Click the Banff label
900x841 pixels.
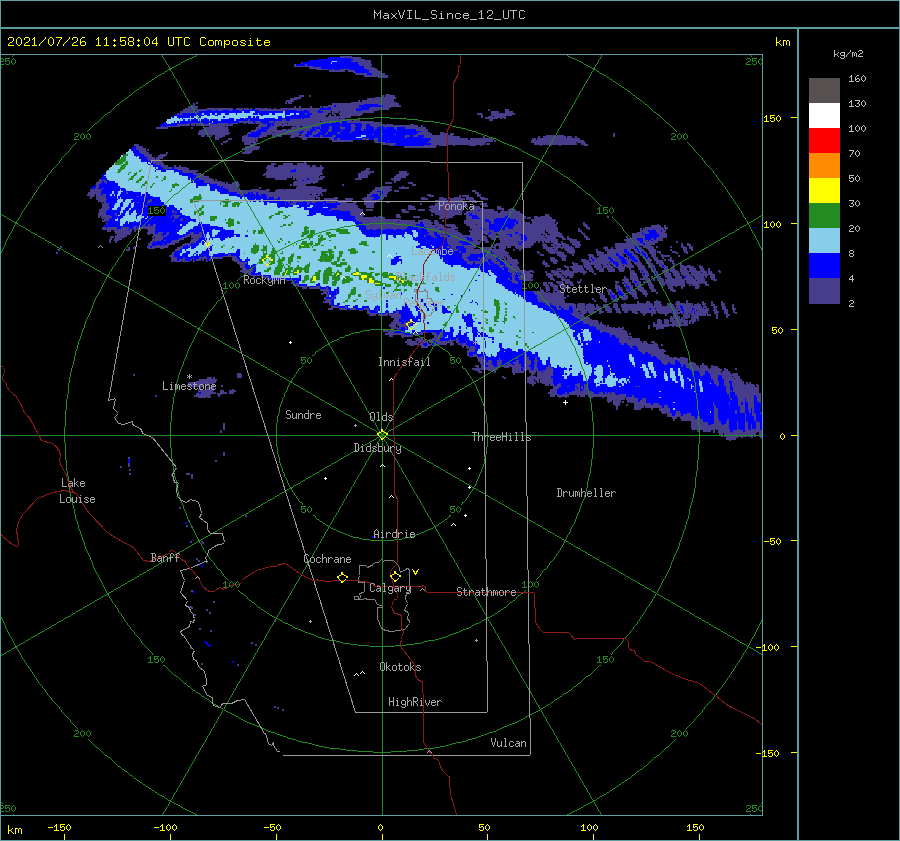coord(165,558)
